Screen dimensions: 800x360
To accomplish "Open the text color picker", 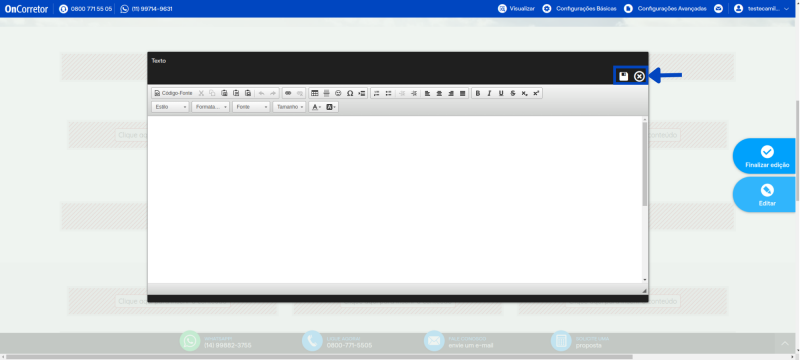I will click(x=316, y=107).
